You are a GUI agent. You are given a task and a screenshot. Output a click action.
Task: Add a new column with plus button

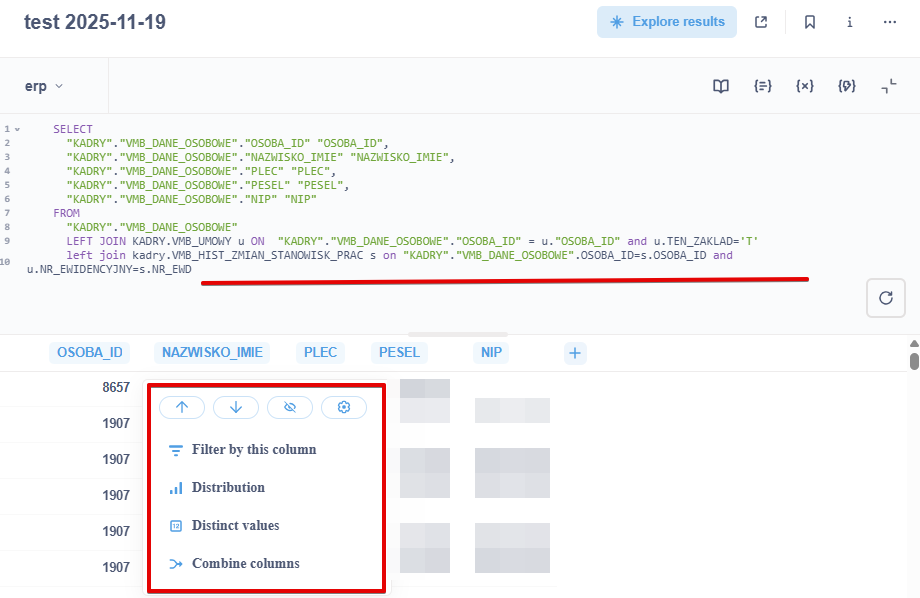pyautogui.click(x=575, y=352)
